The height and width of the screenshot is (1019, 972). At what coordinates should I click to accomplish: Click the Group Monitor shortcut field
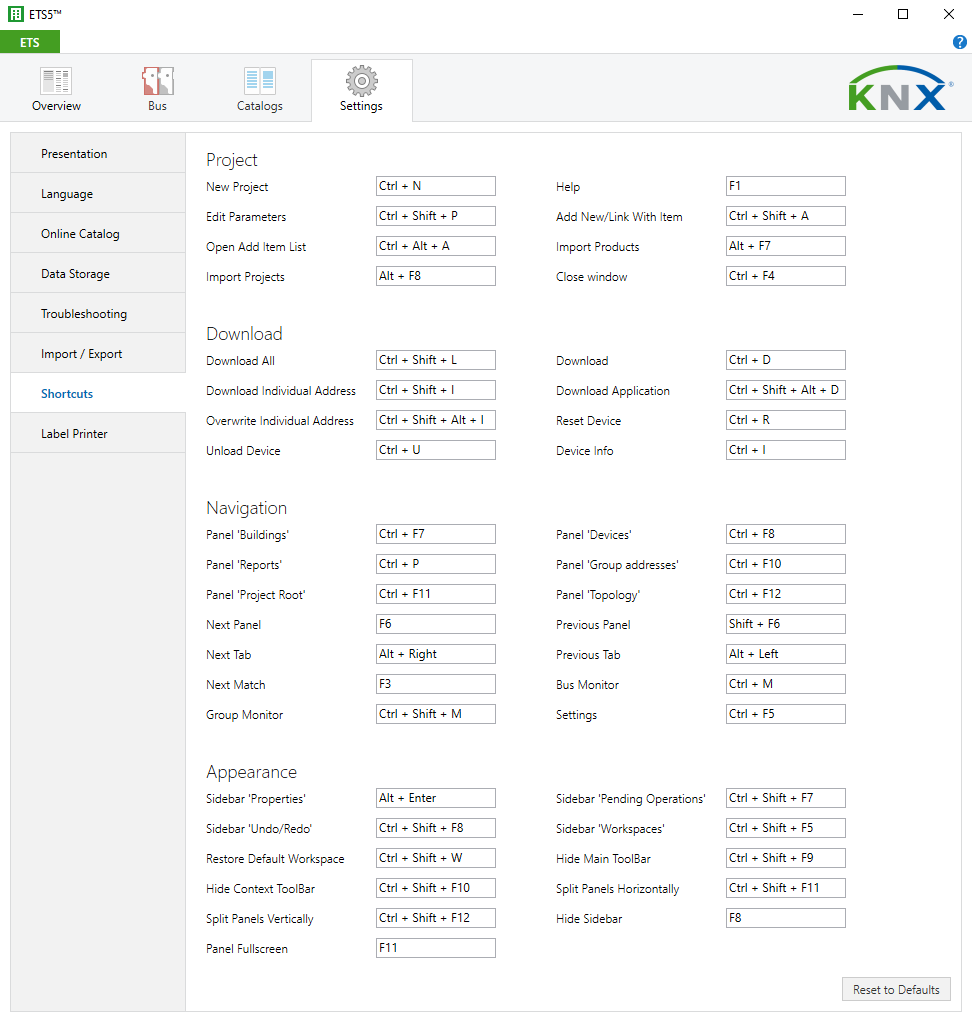click(x=435, y=714)
